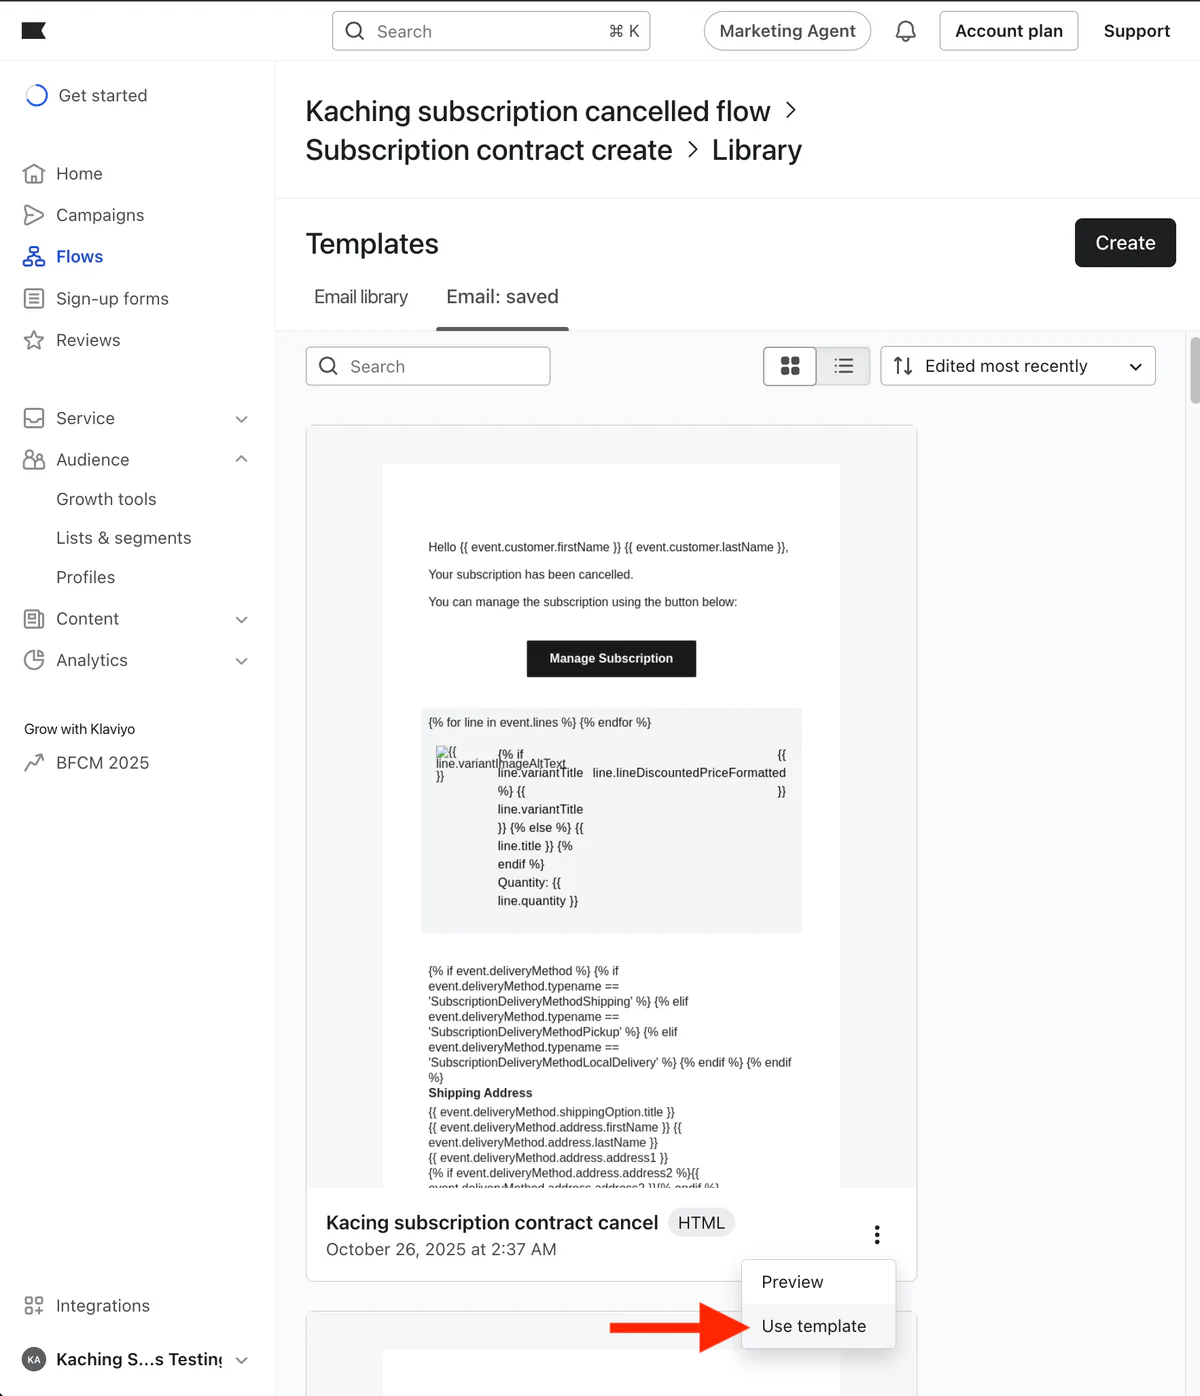
Task: Choose Use template from the menu
Action: (818, 1326)
